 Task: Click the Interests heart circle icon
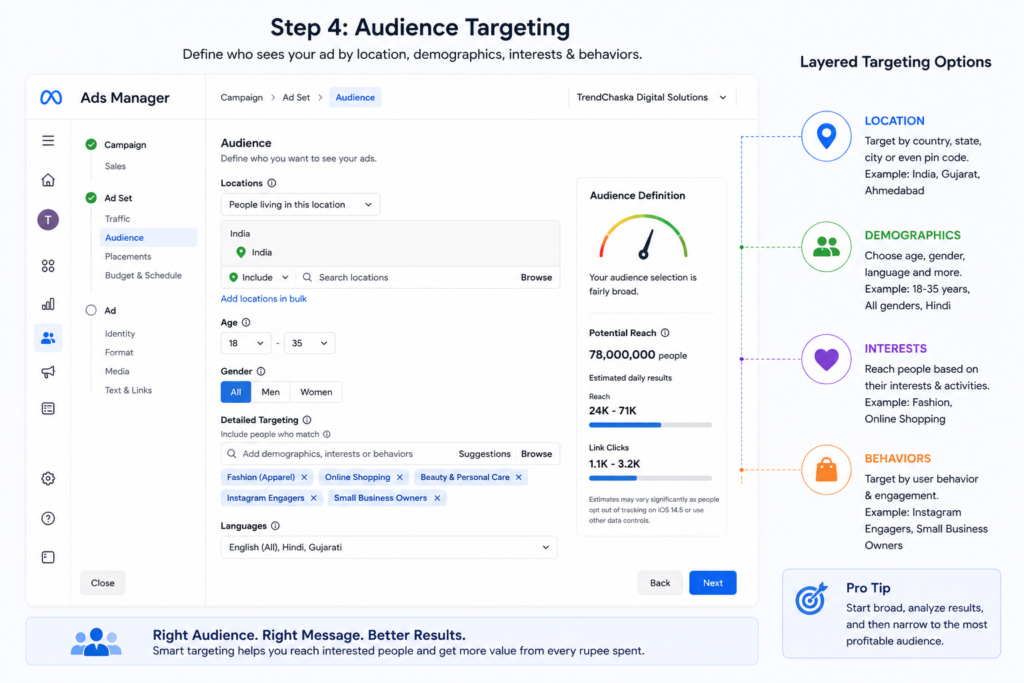tap(827, 359)
